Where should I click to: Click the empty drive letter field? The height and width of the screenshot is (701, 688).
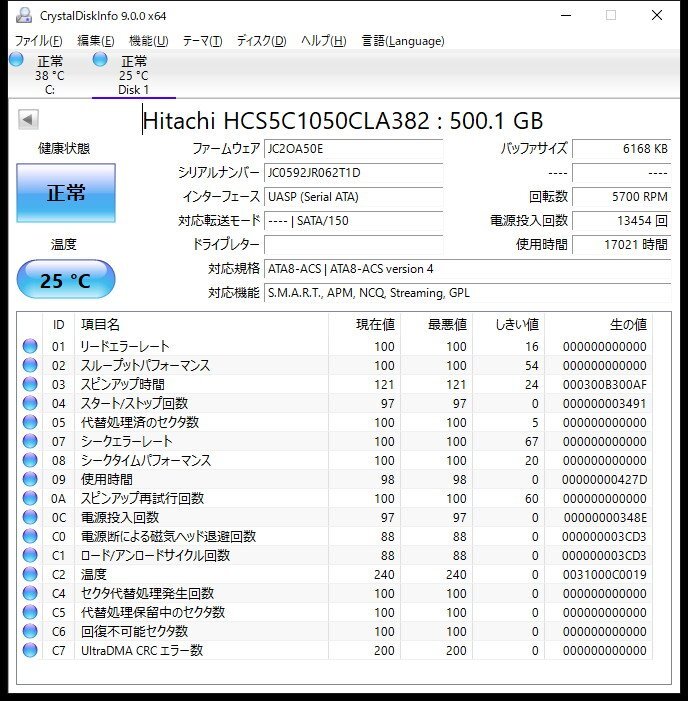tap(354, 245)
